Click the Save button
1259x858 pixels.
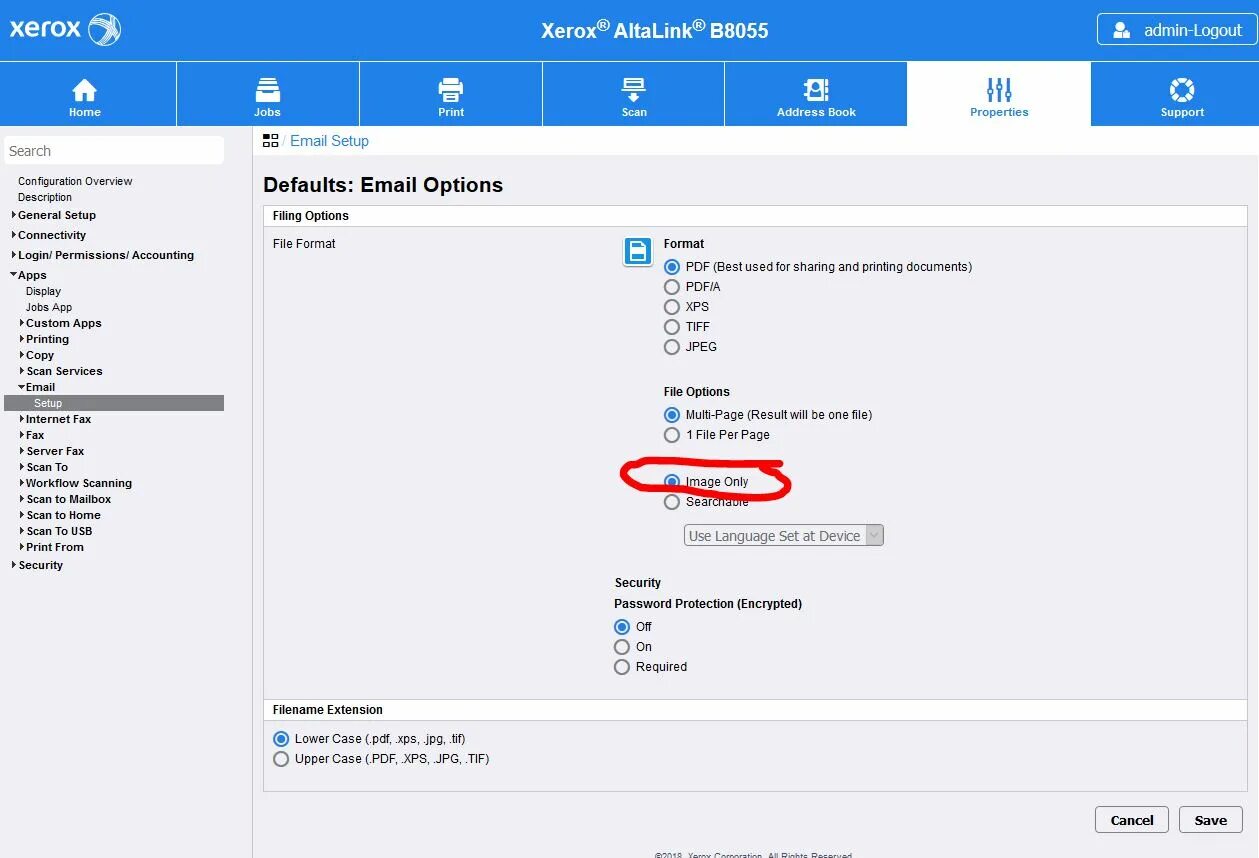point(1210,820)
